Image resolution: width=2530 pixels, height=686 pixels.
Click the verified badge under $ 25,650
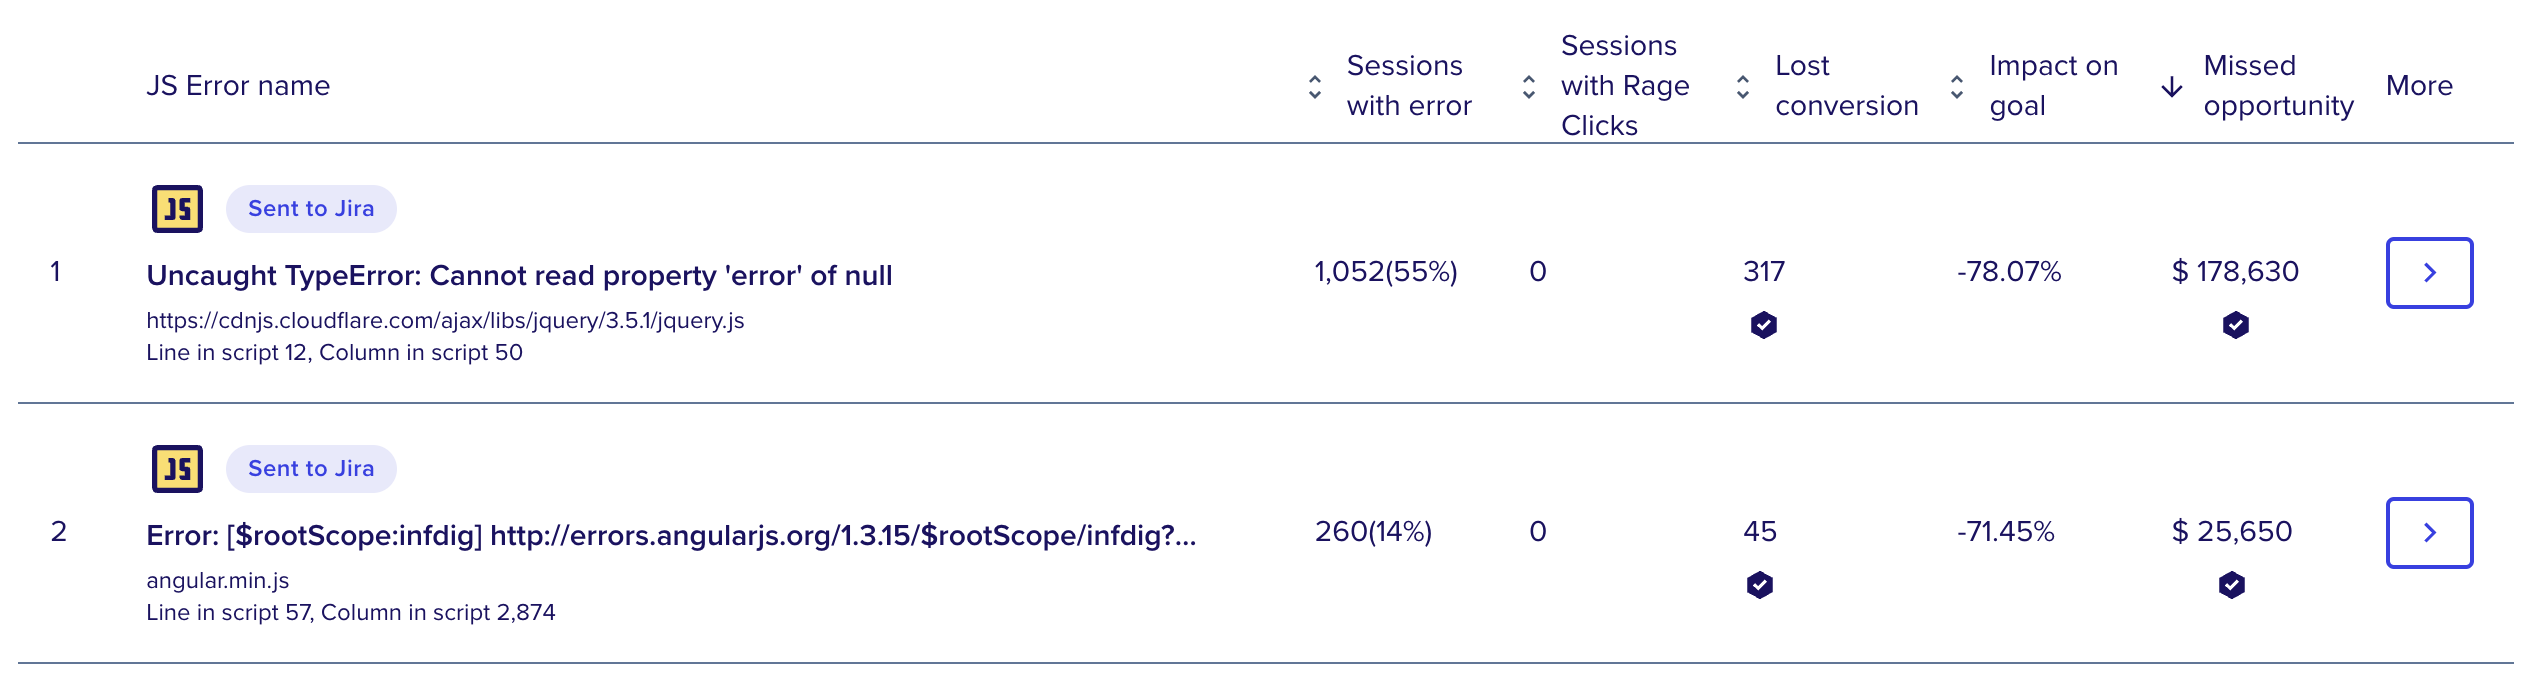pyautogui.click(x=2232, y=585)
